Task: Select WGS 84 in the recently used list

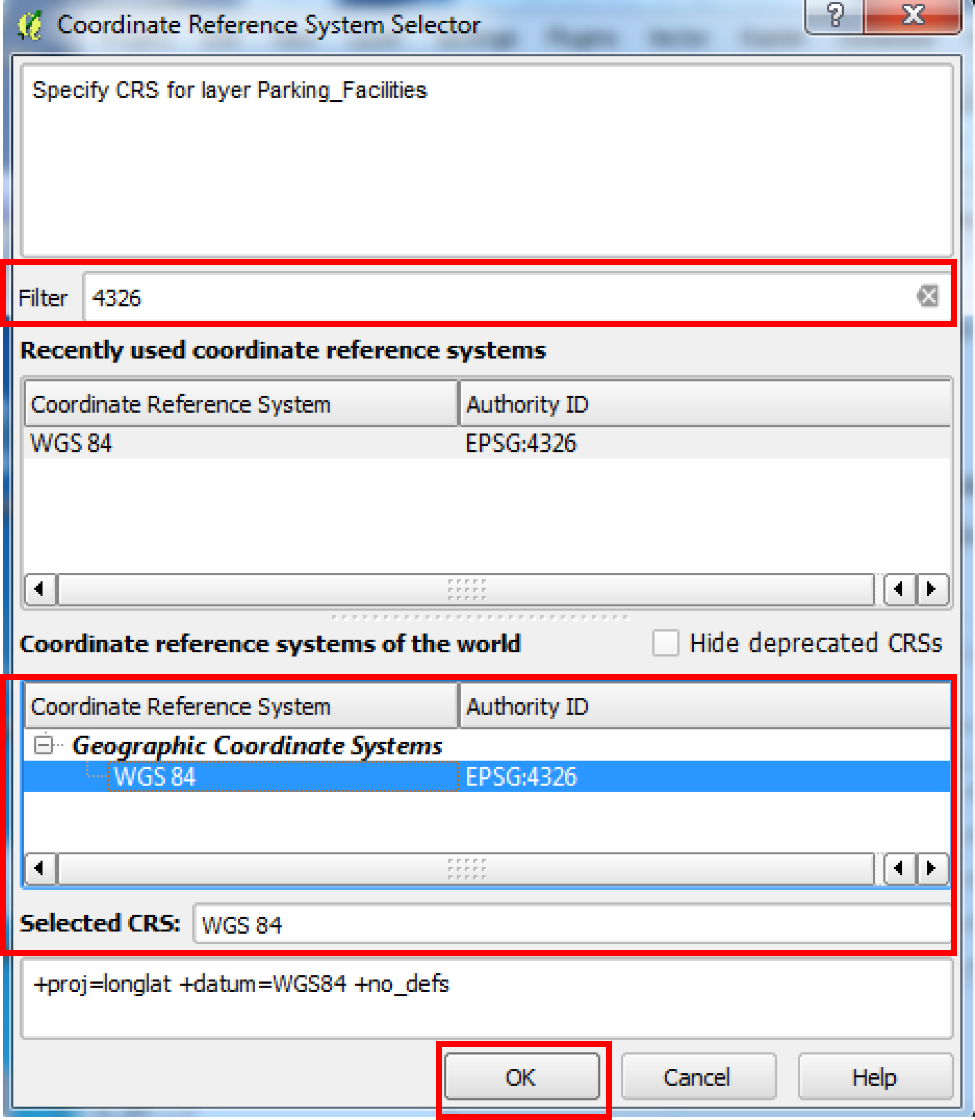Action: 72,443
